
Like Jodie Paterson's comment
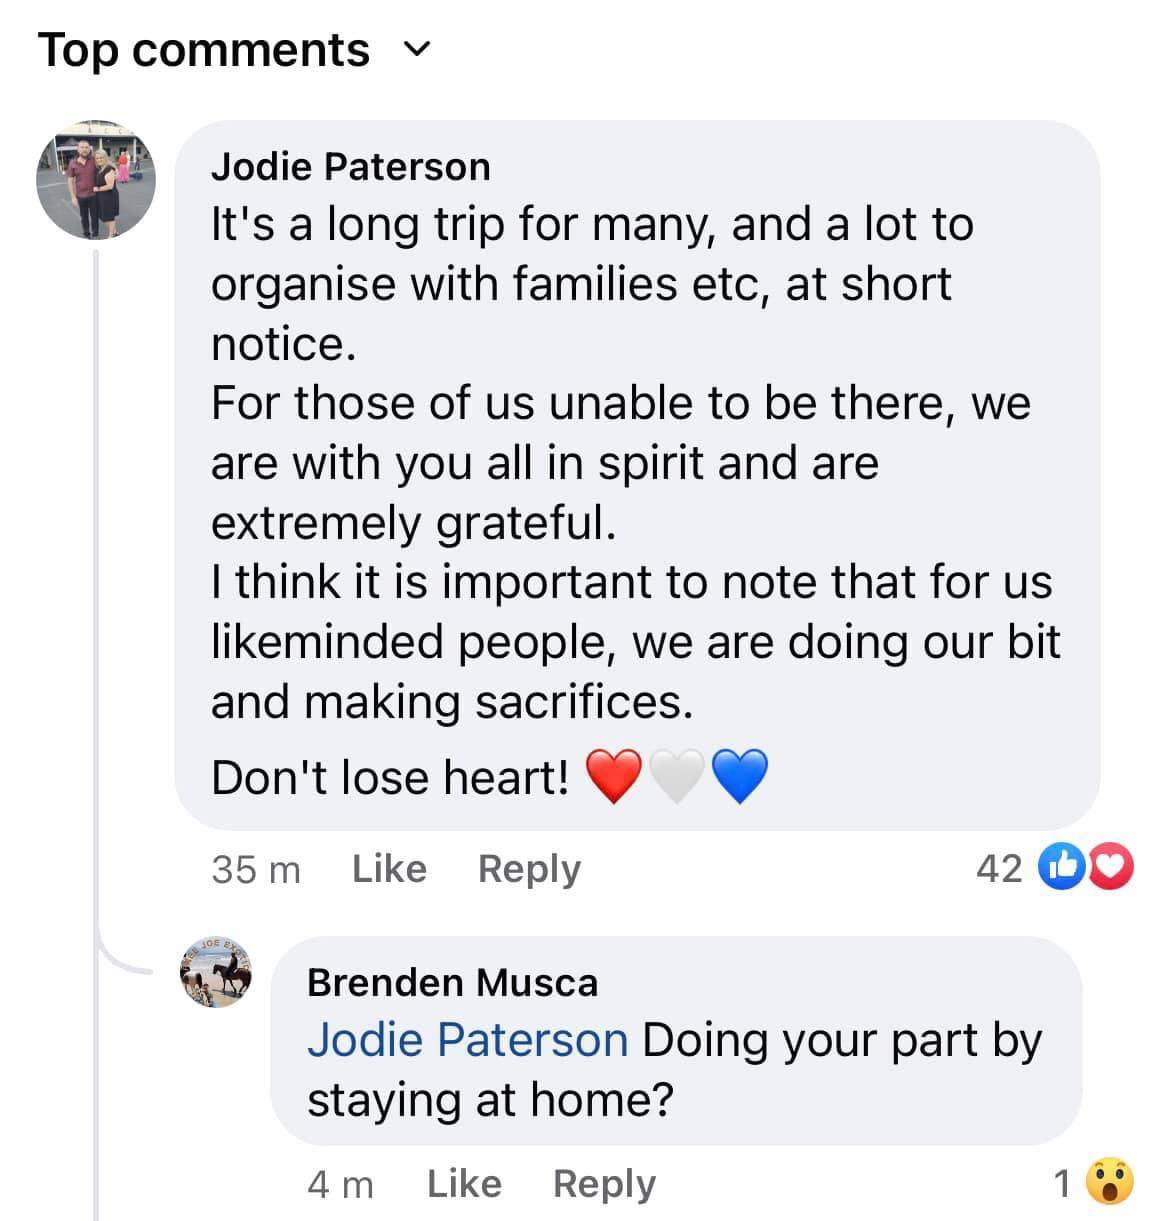[x=389, y=868]
